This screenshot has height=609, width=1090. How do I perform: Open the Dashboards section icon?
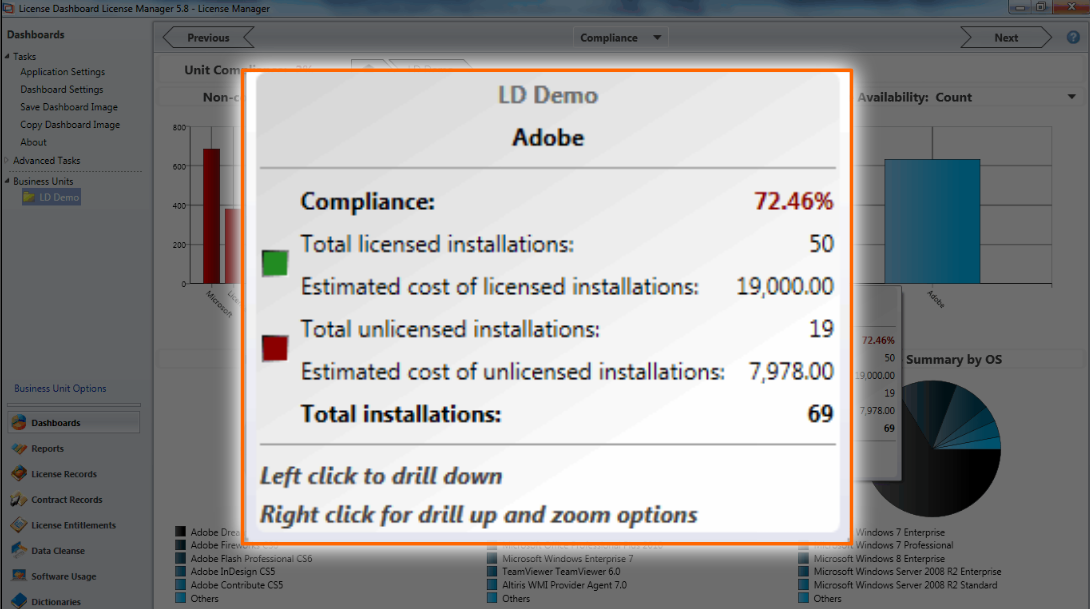pyautogui.click(x=19, y=423)
